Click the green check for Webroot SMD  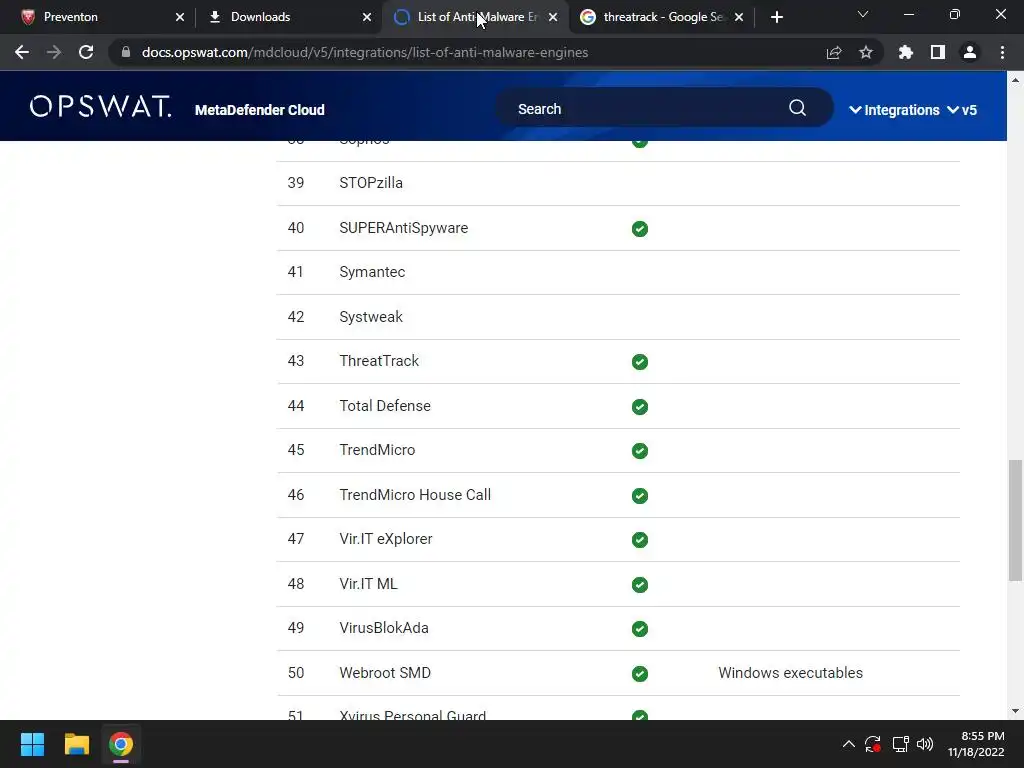(x=640, y=673)
